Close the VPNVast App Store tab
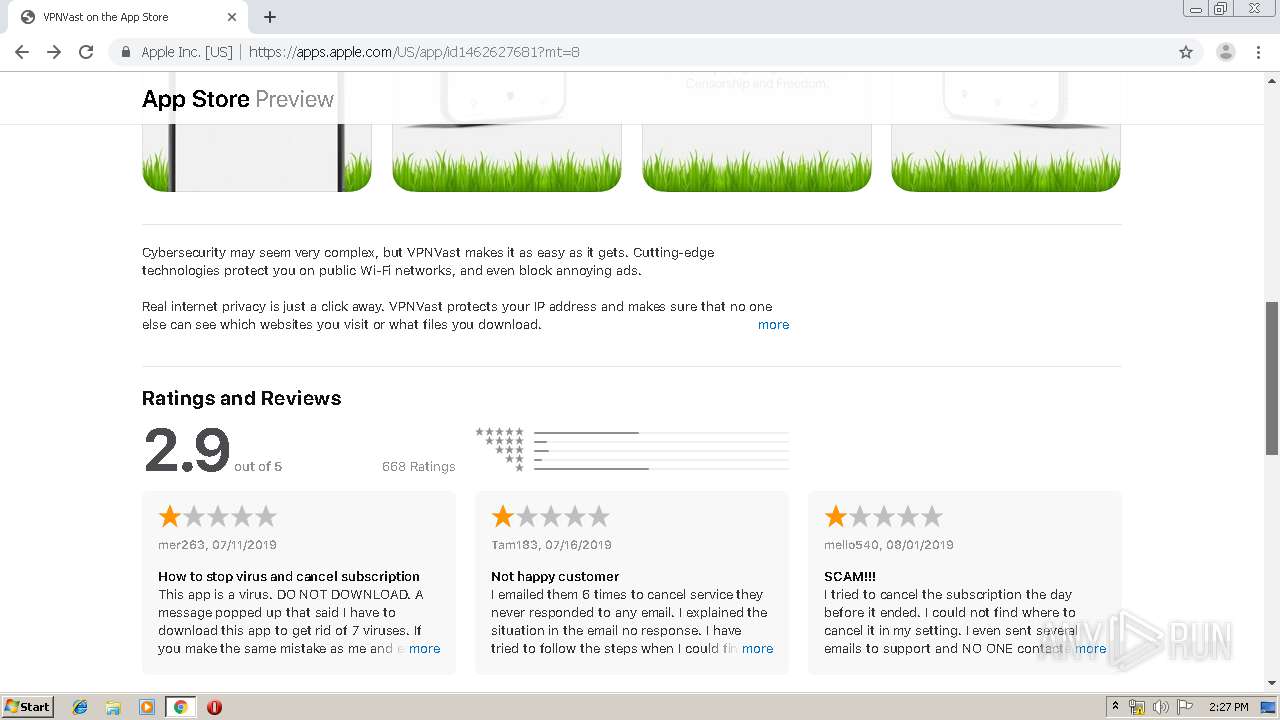This screenshot has width=1280, height=720. click(x=232, y=17)
